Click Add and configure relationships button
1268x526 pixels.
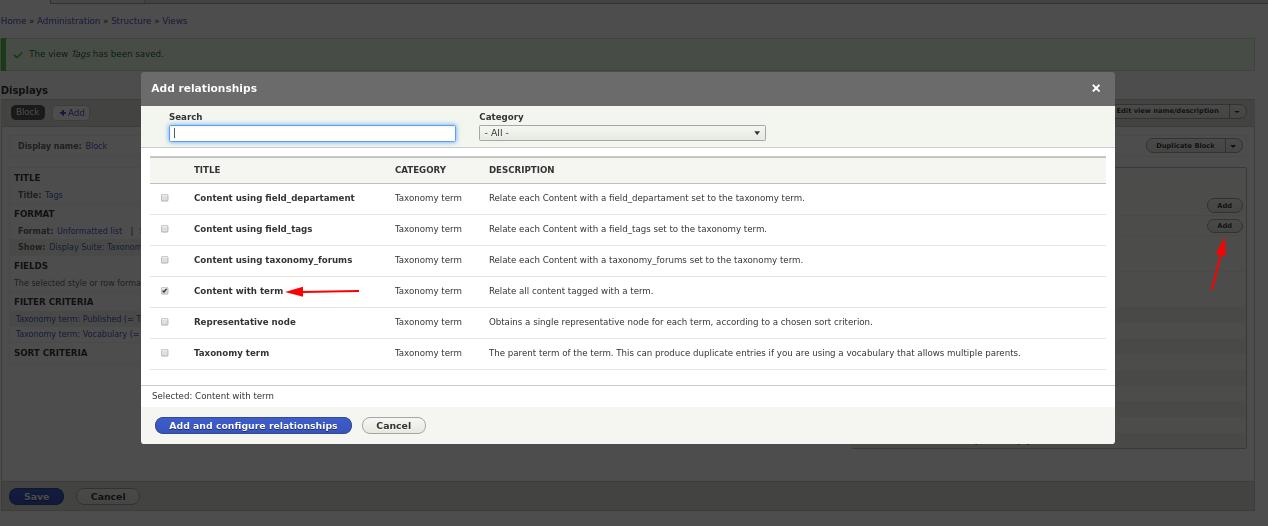253,426
